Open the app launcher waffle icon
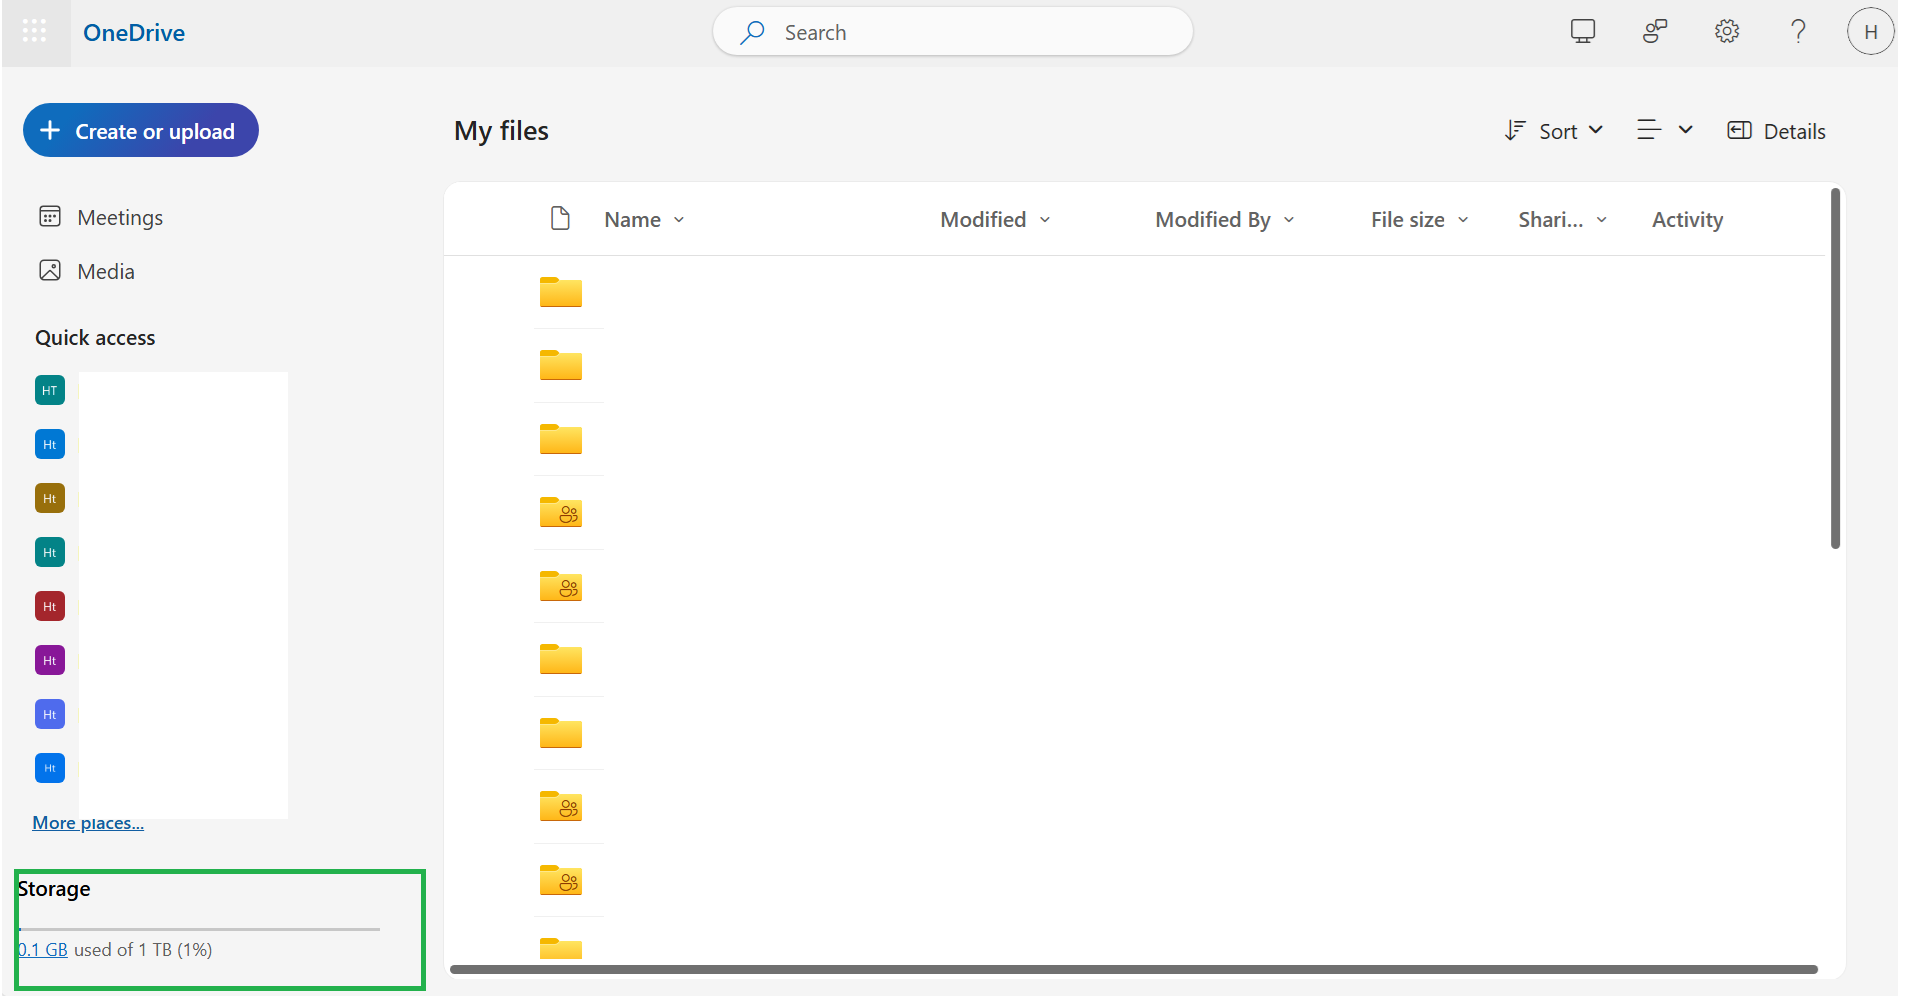Image resolution: width=1906 pixels, height=996 pixels. [35, 32]
